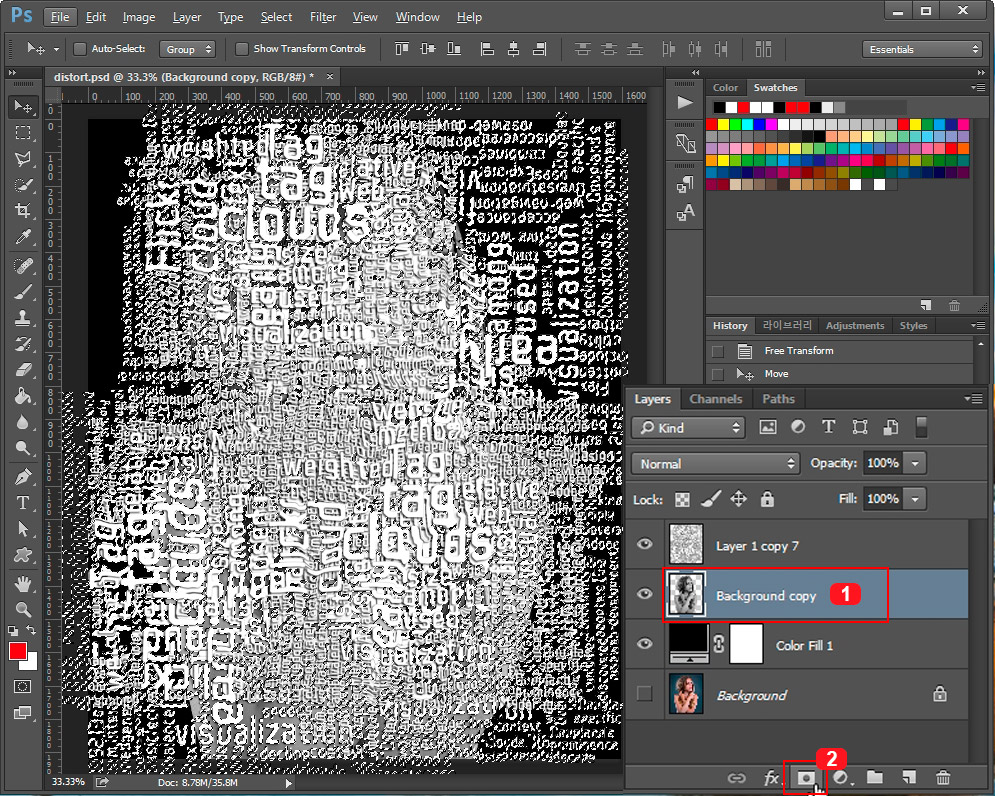Open Opacity slider dropdown arrow
Image resolution: width=995 pixels, height=796 pixels.
[x=914, y=463]
